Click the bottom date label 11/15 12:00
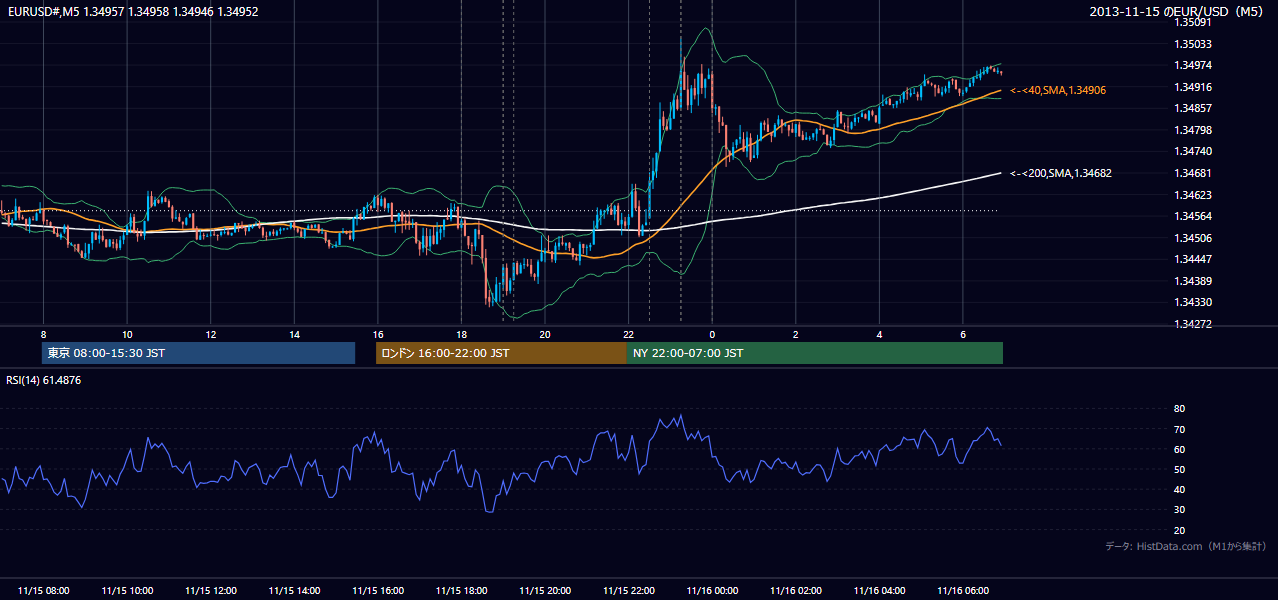1278x600 pixels. (210, 591)
